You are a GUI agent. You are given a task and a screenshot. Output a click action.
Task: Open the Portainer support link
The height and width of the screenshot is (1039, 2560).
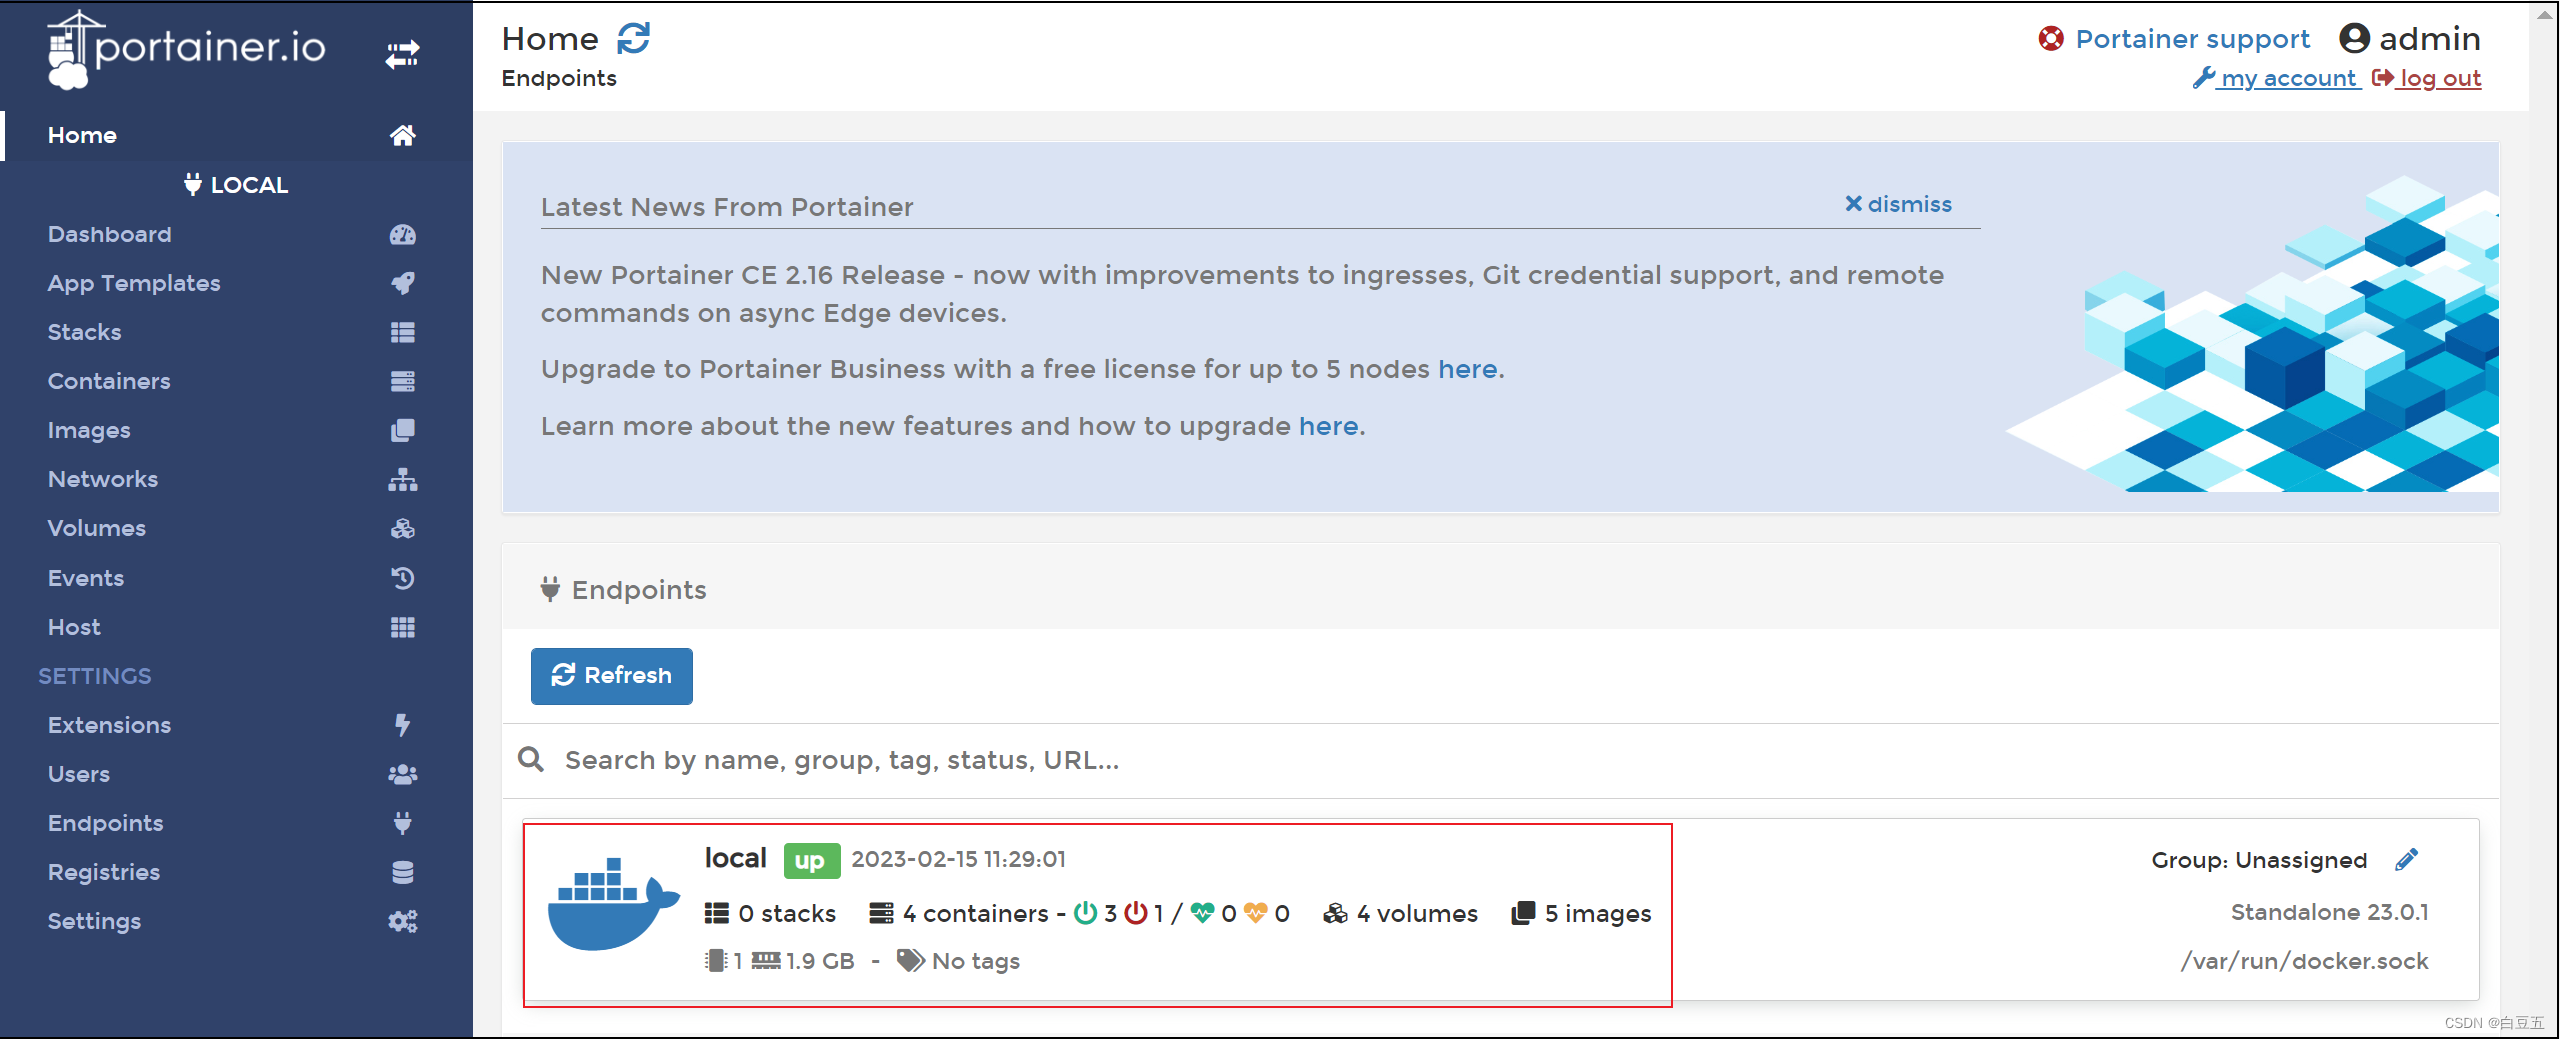pyautogui.click(x=2193, y=38)
